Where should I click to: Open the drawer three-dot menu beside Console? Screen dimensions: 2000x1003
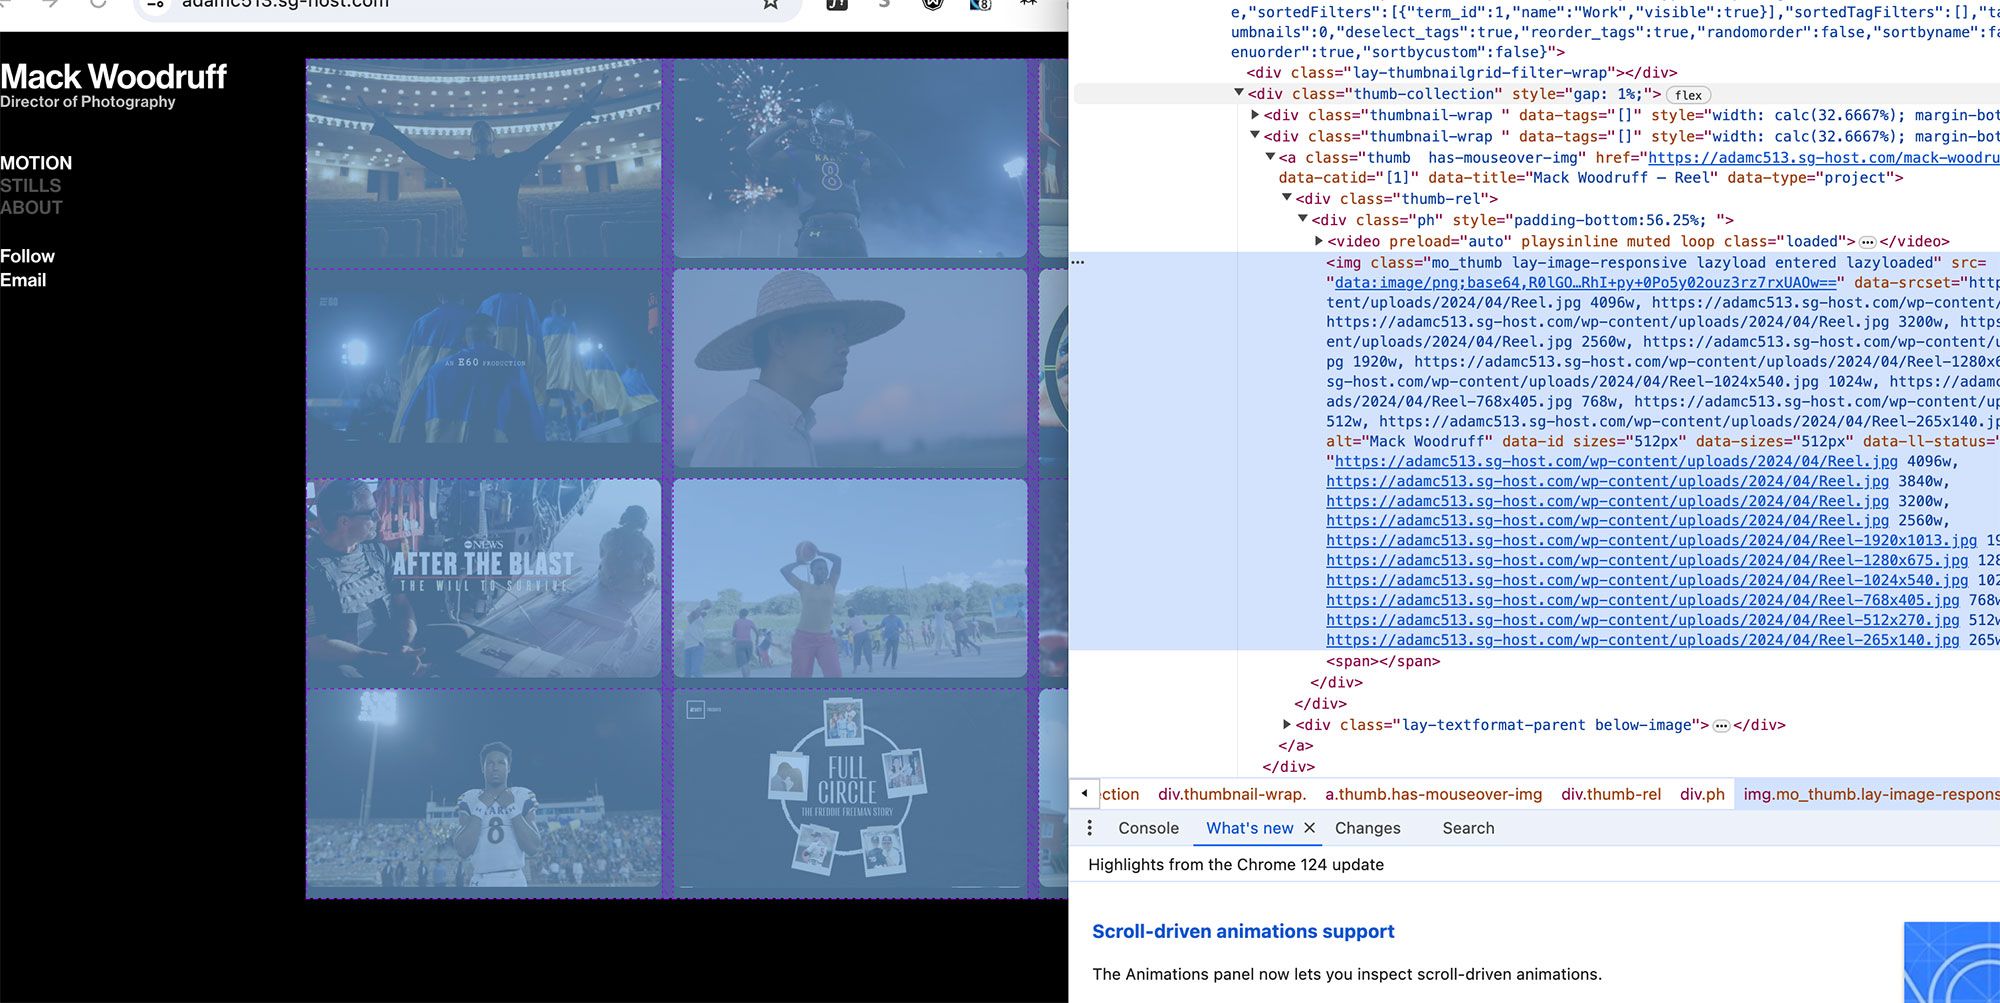[x=1089, y=828]
